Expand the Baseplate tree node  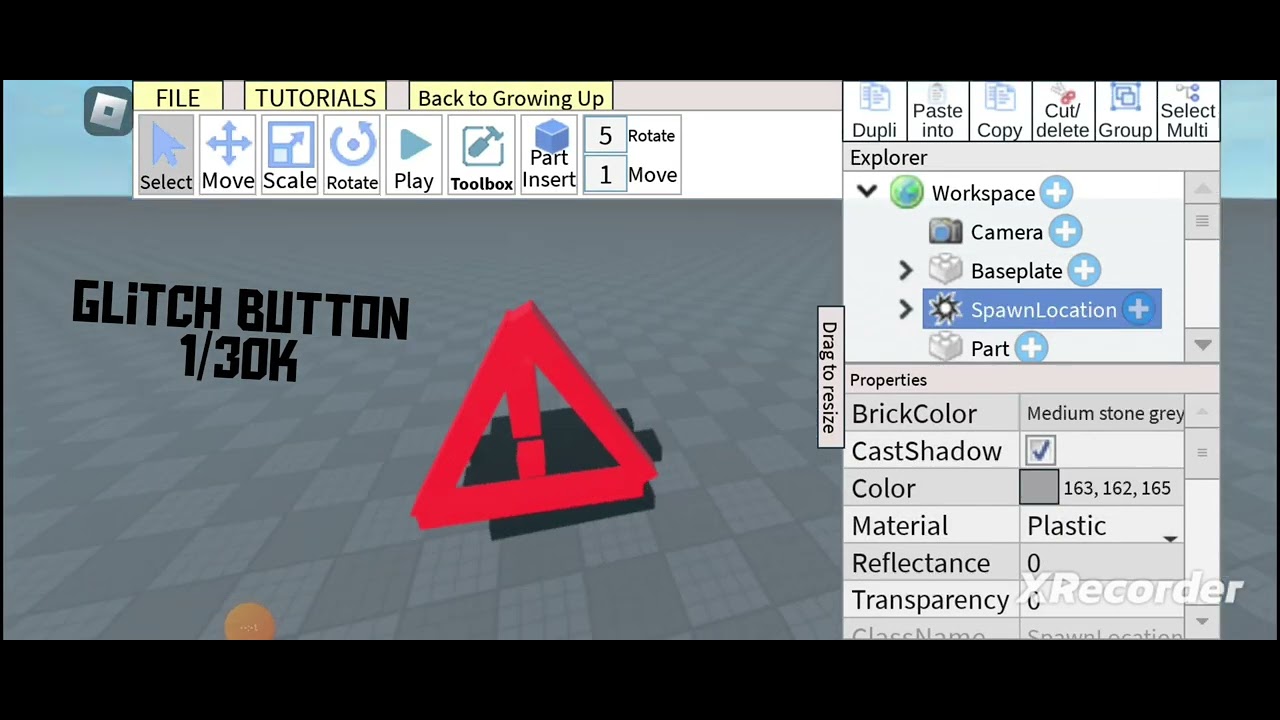(905, 271)
